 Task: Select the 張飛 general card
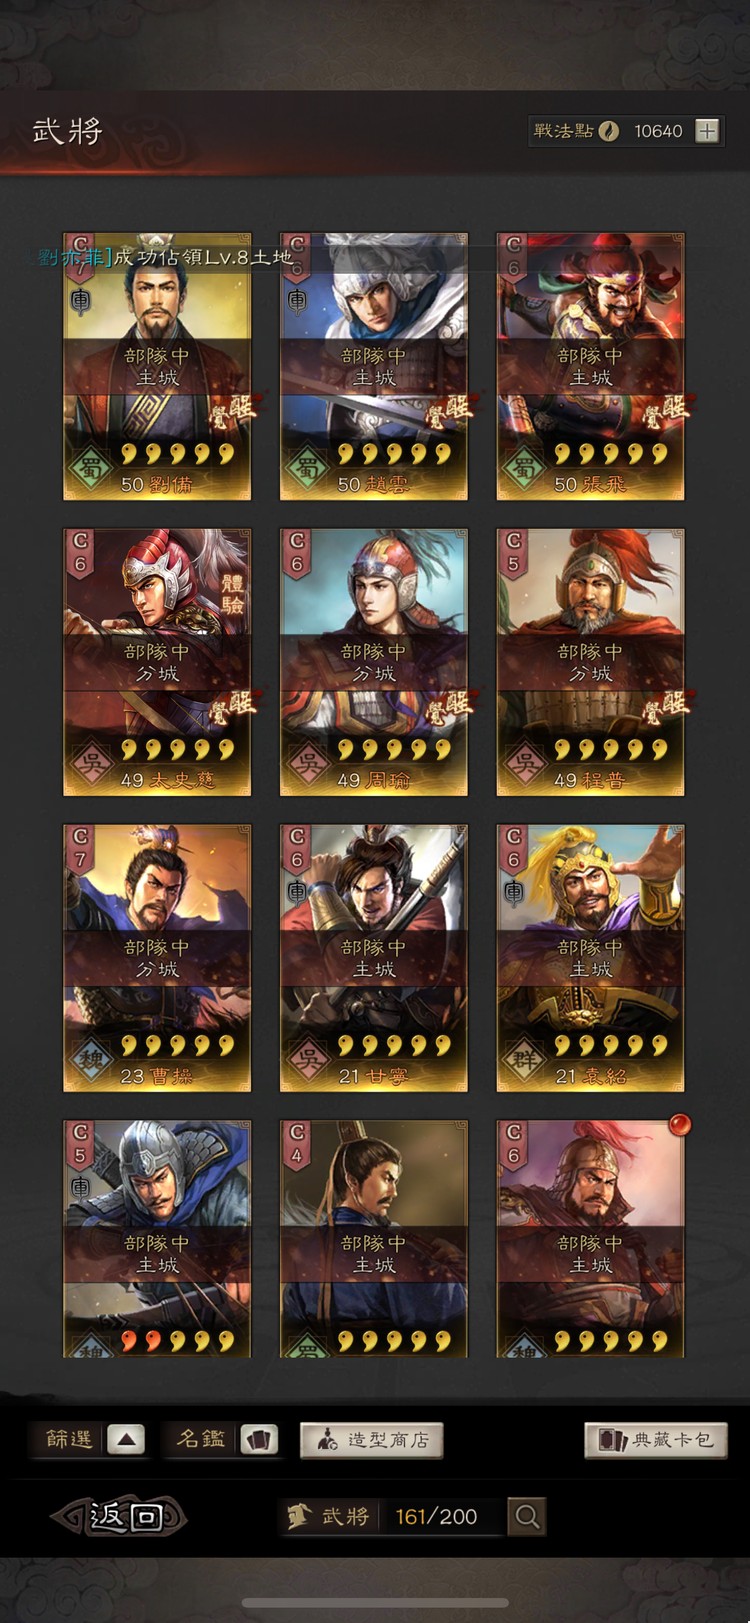click(x=591, y=366)
